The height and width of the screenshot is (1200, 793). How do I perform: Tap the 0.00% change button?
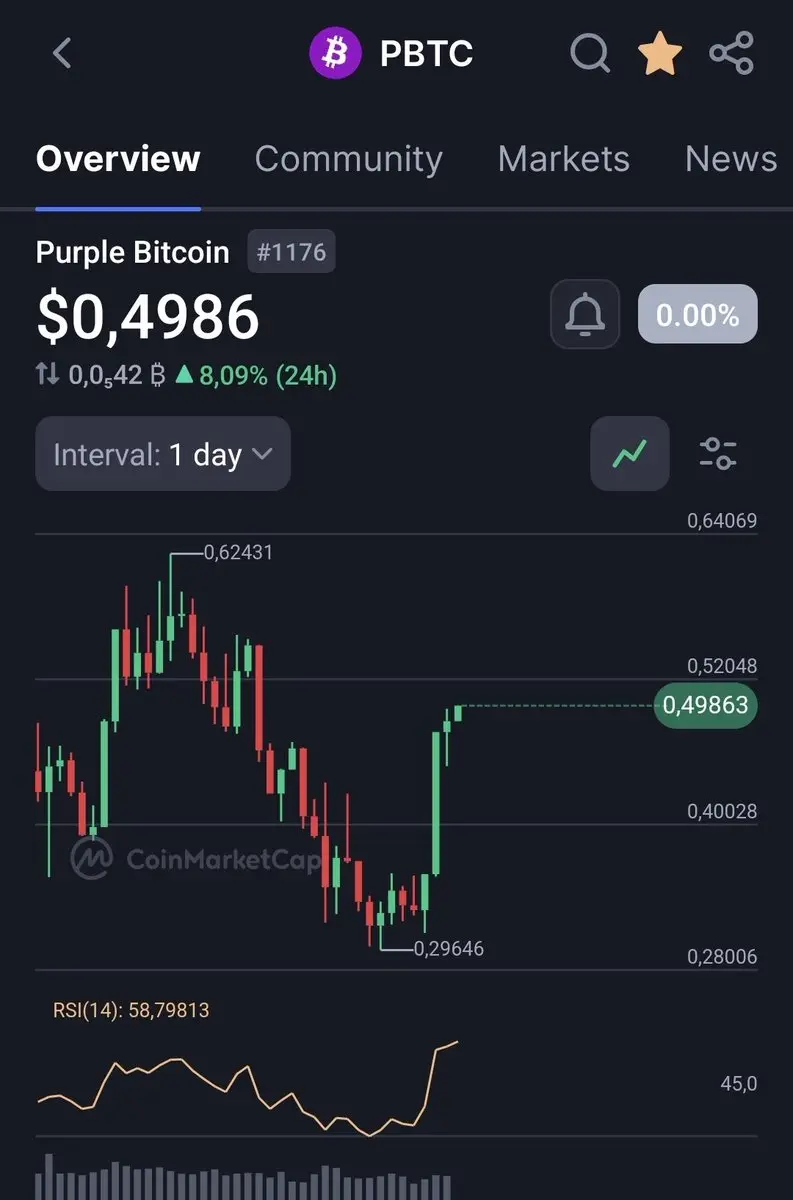697,315
